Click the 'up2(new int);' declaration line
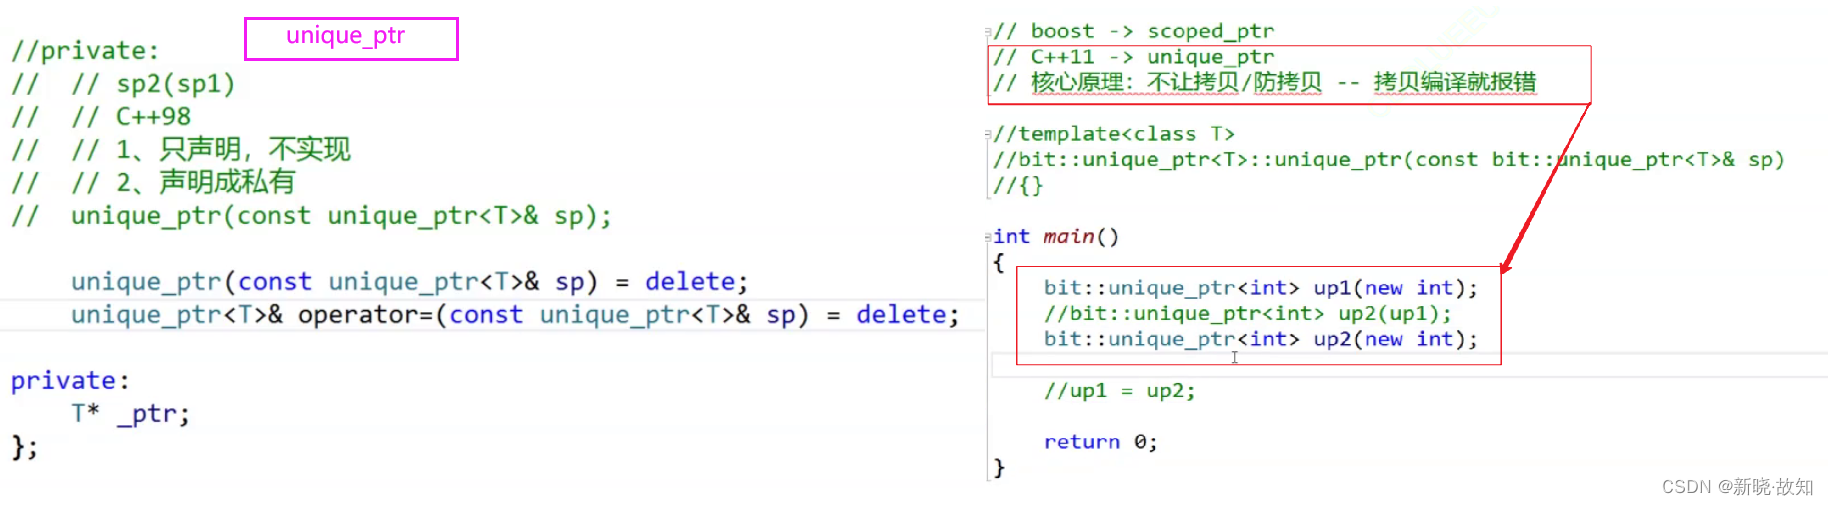Image resolution: width=1828 pixels, height=505 pixels. pos(1261,339)
